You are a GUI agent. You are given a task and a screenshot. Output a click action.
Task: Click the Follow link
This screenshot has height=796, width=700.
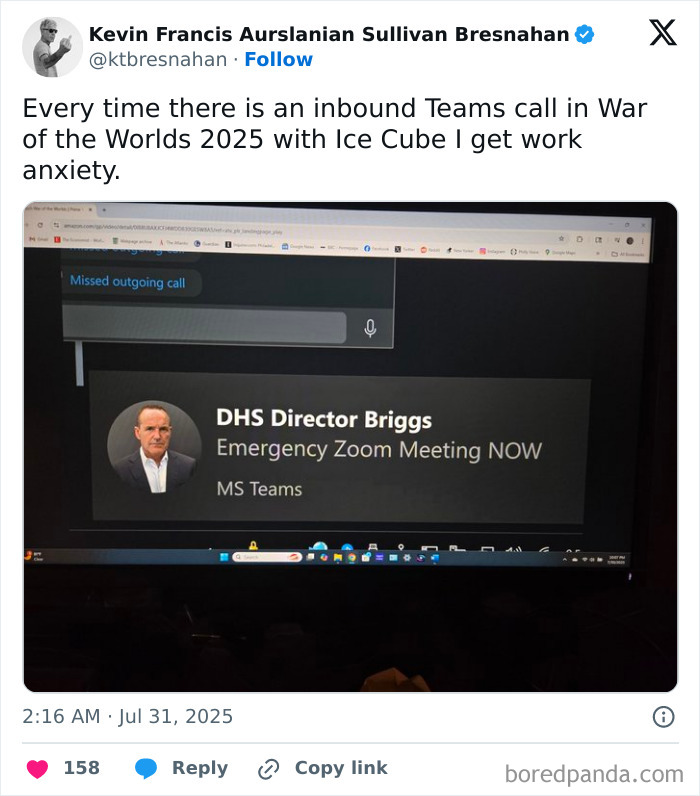[x=279, y=59]
